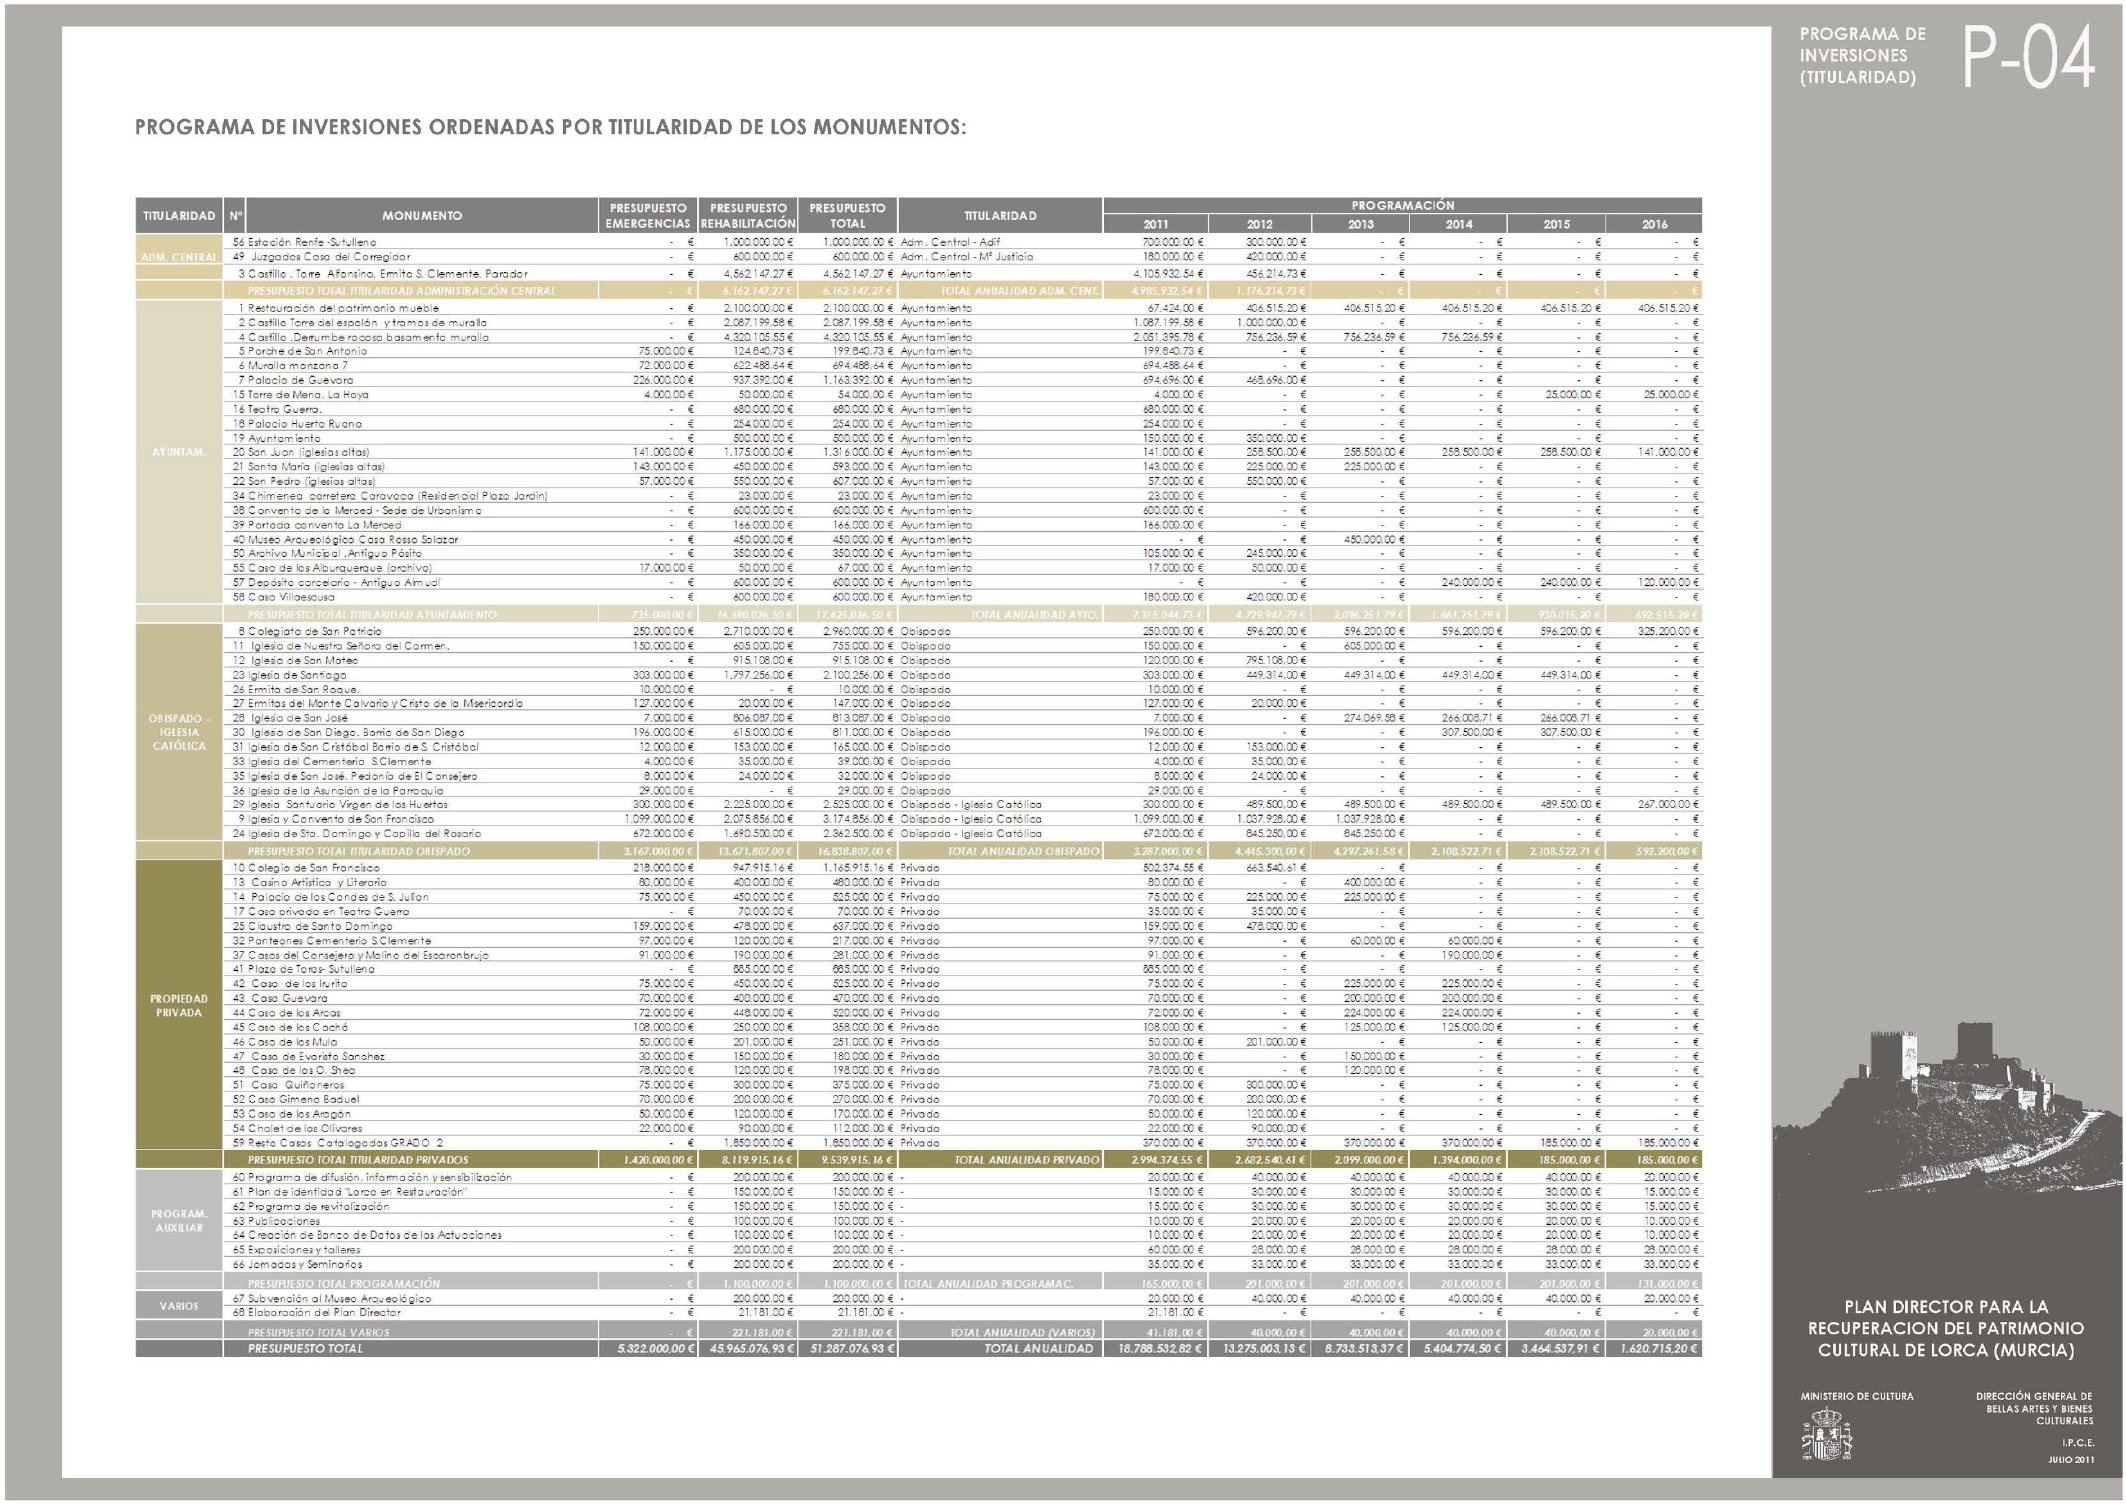Select 'PRESUPUESTO TOTAL TITULARIDAD ADMINISTRACIÓN CENTRAL' subtotal row
This screenshot has height=1504, width=2126.
pos(918,291)
